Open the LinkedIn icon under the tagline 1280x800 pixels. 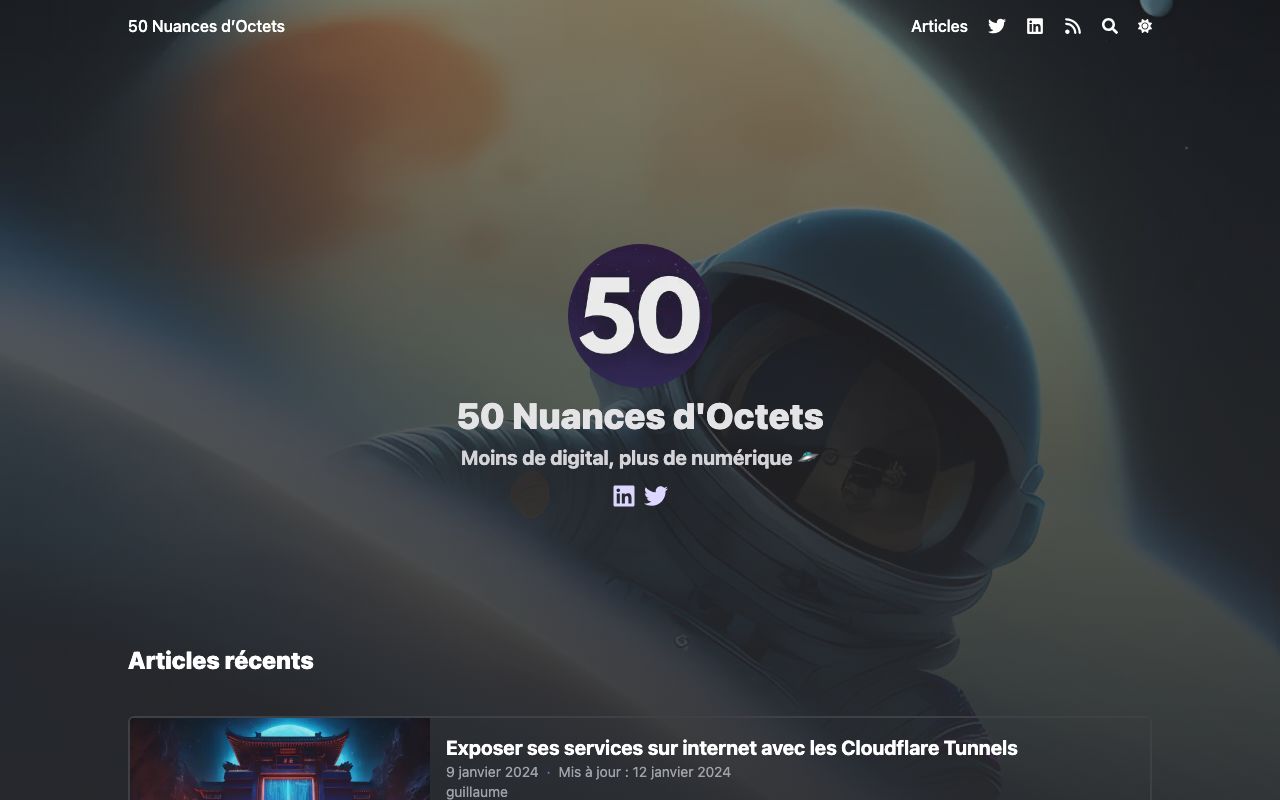(624, 496)
